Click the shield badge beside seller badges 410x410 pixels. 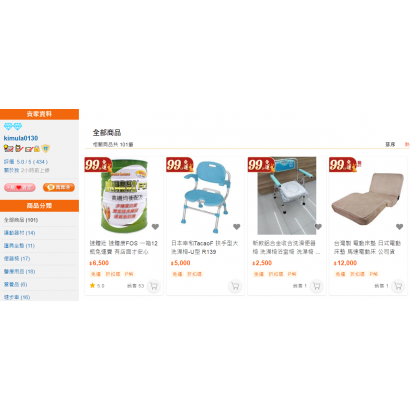click(x=46, y=148)
